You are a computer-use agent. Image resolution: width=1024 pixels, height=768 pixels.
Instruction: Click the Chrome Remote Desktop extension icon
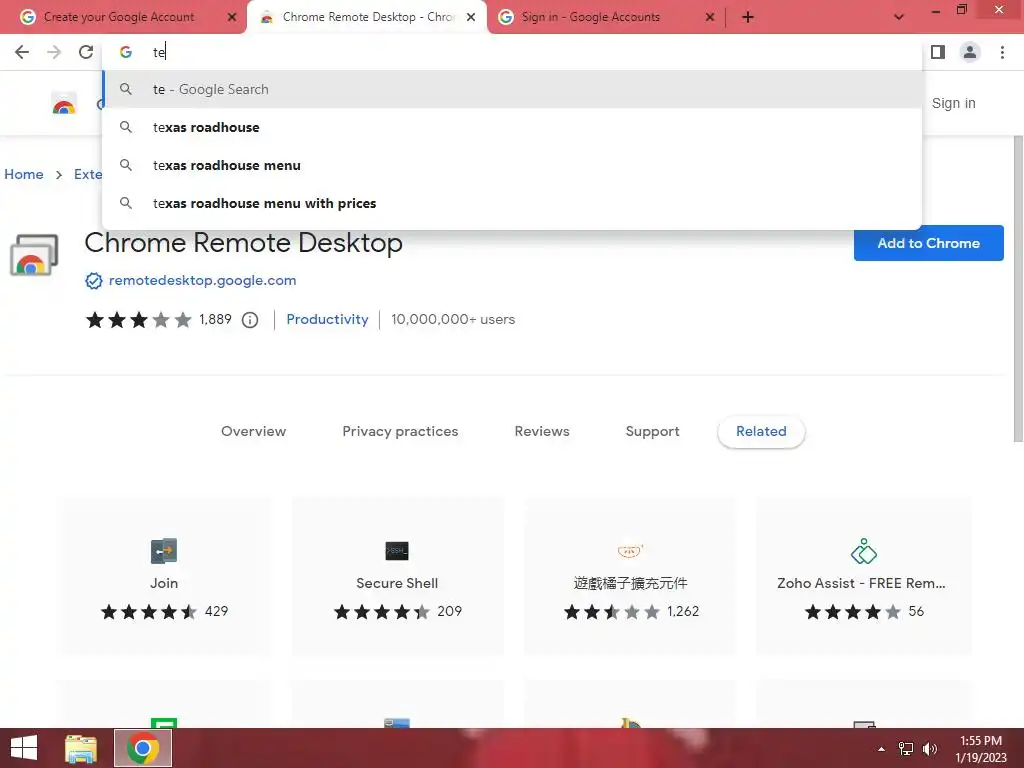34,255
